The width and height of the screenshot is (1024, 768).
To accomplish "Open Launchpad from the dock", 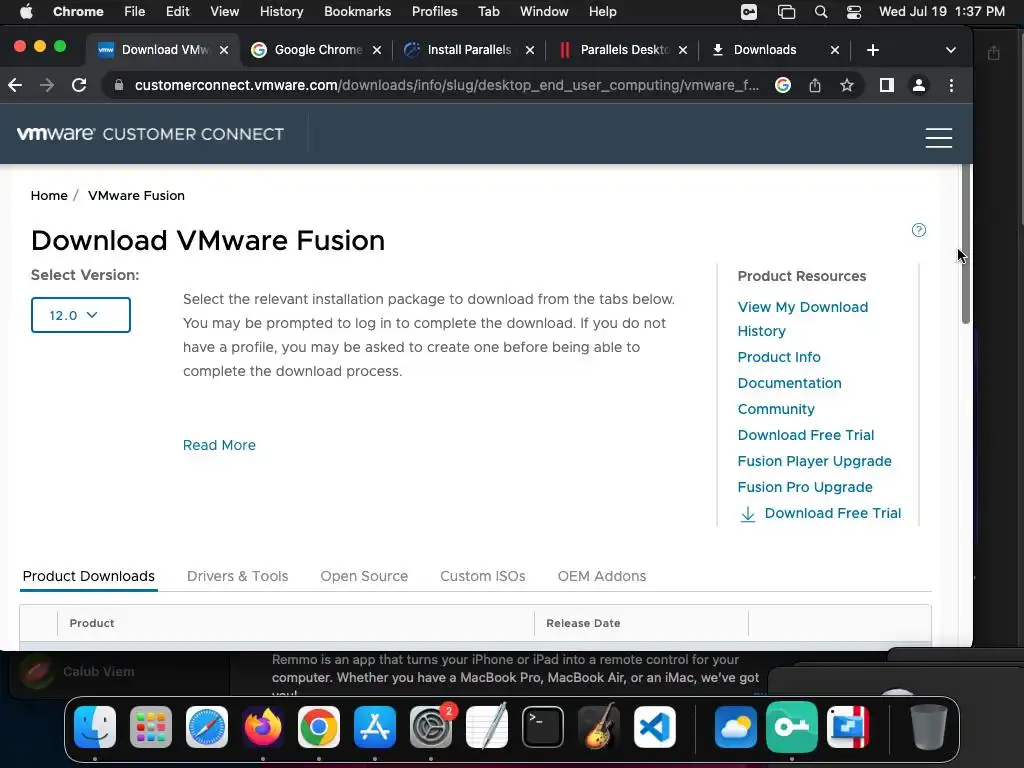I will coord(151,727).
